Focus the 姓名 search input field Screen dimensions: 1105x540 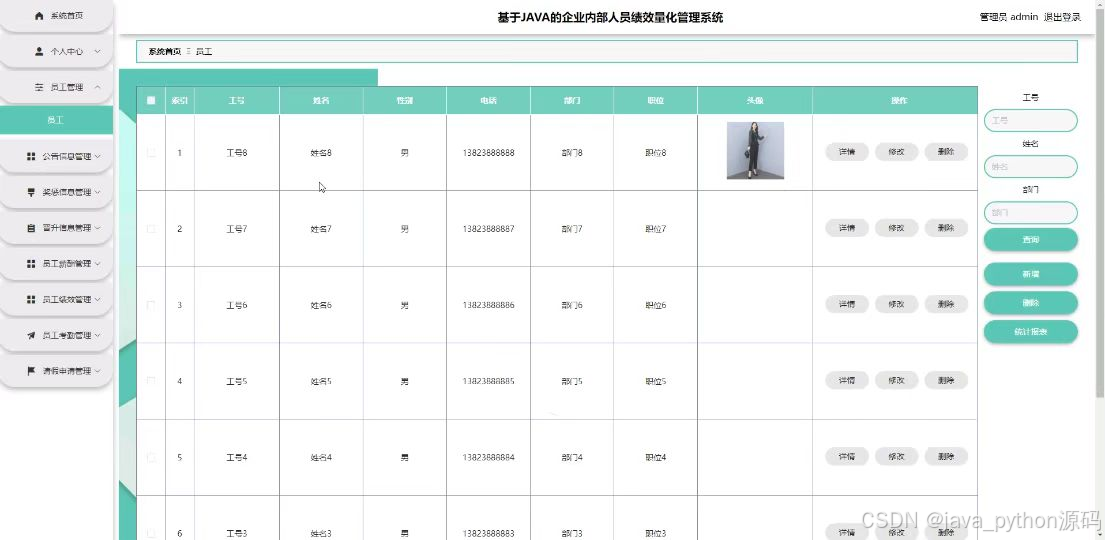point(1030,166)
